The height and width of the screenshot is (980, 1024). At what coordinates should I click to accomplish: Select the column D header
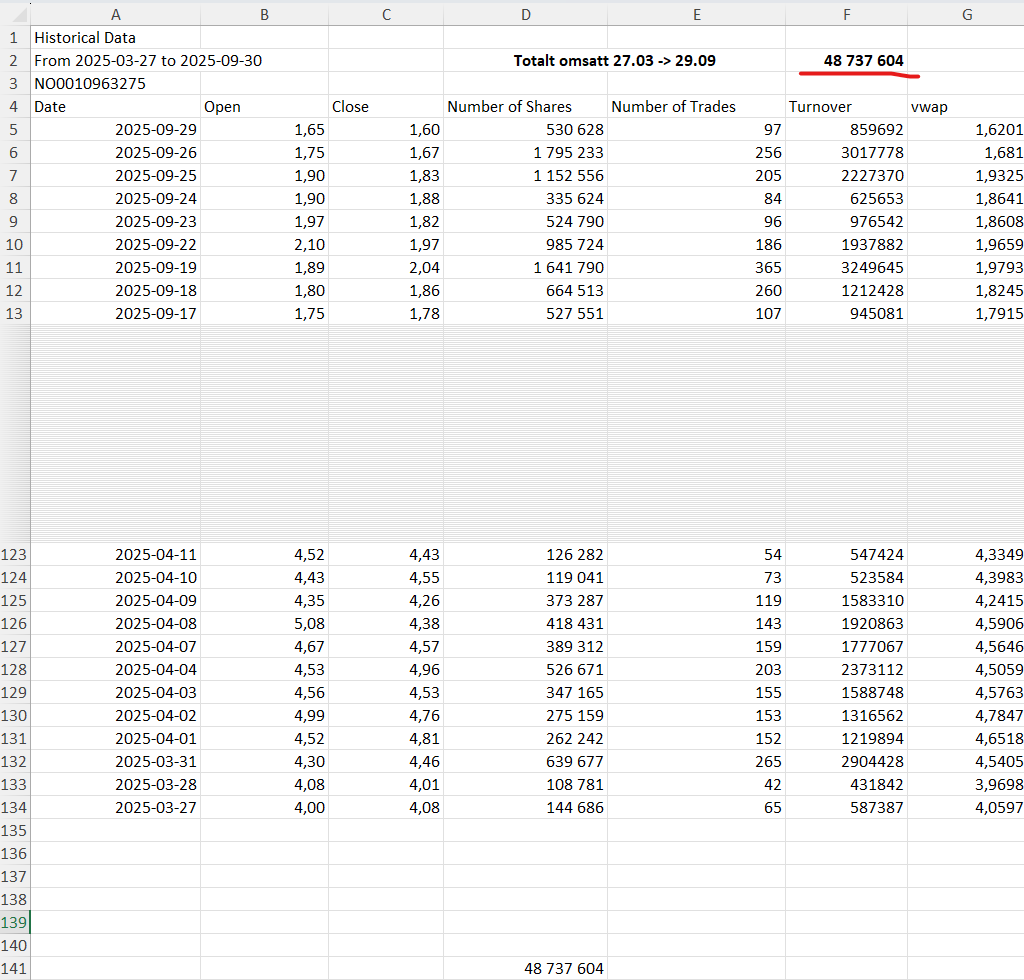pyautogui.click(x=525, y=14)
